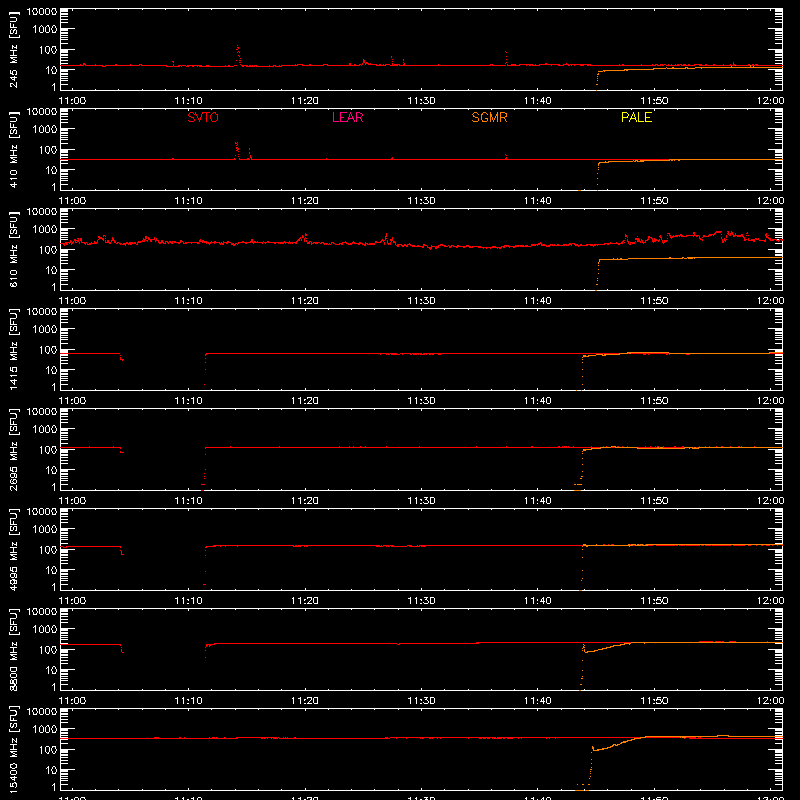Viewport: 800px width, 800px height.
Task: Click the 11:10 tick label under 2695 MHz plot
Action: click(189, 501)
